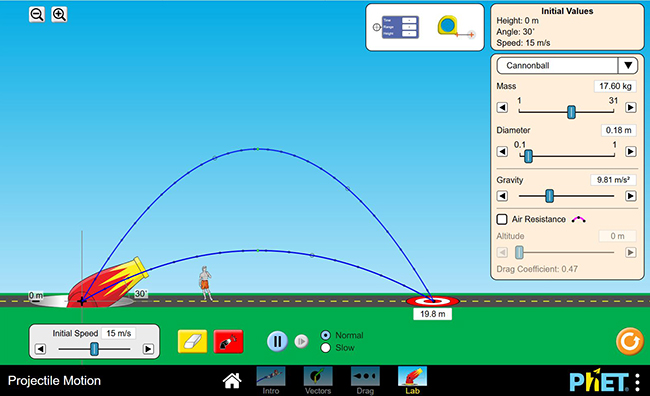This screenshot has height=396, width=650.
Task: Click the dropdown arrow next to Cannonball
Action: (628, 66)
